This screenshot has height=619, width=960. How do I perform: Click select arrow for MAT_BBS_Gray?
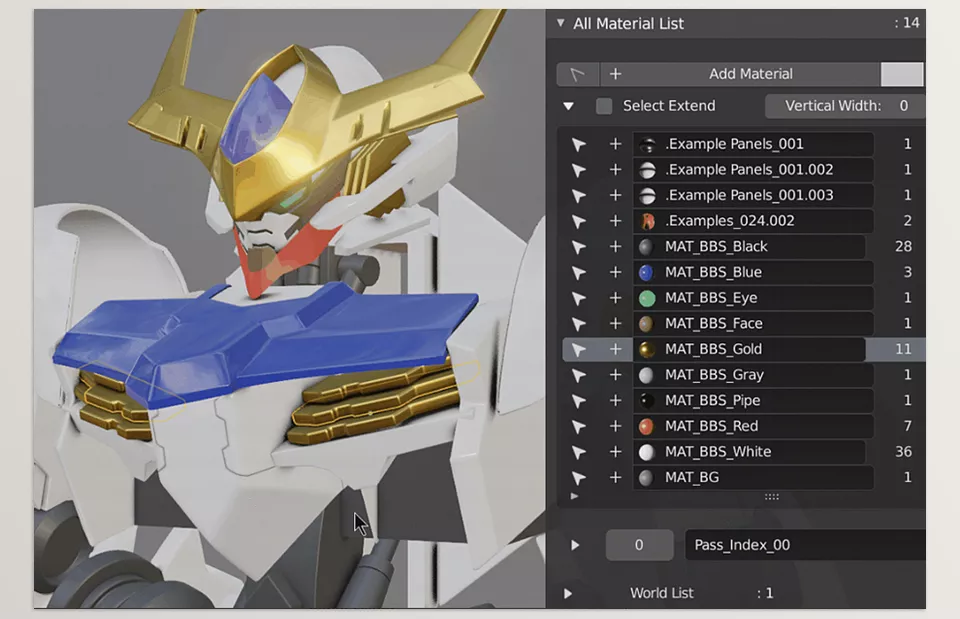coord(578,375)
